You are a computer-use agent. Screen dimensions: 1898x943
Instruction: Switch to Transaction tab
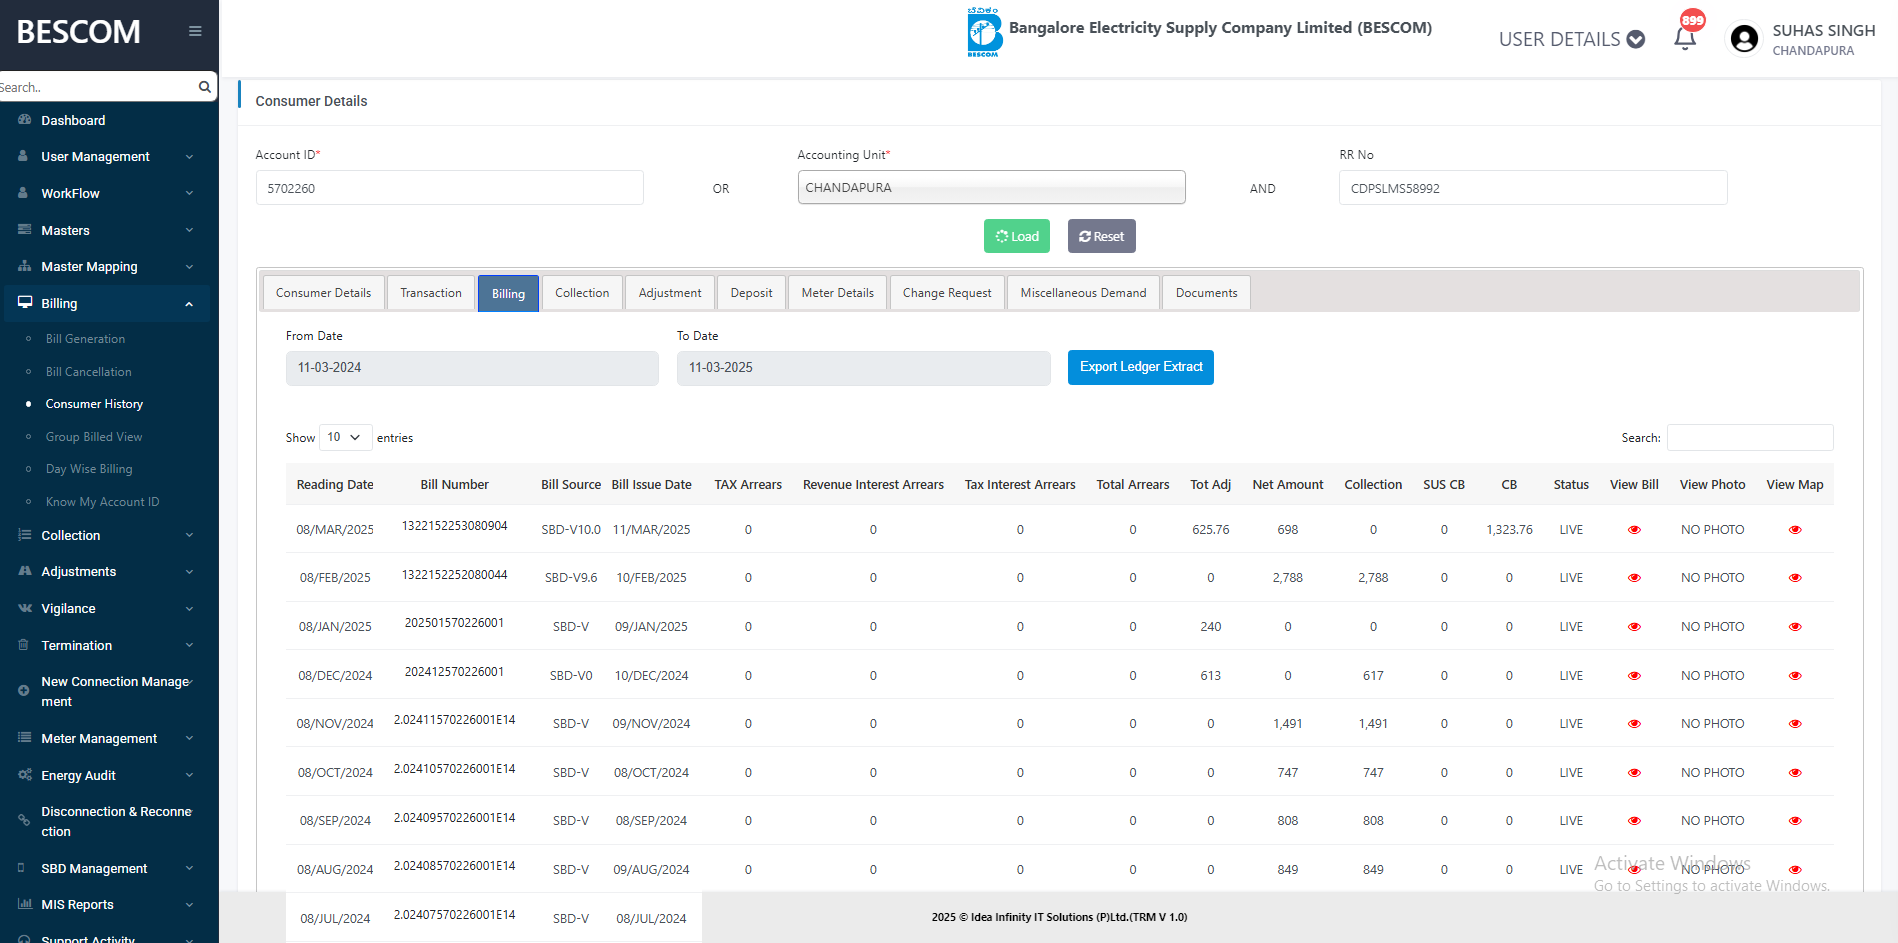pos(431,293)
